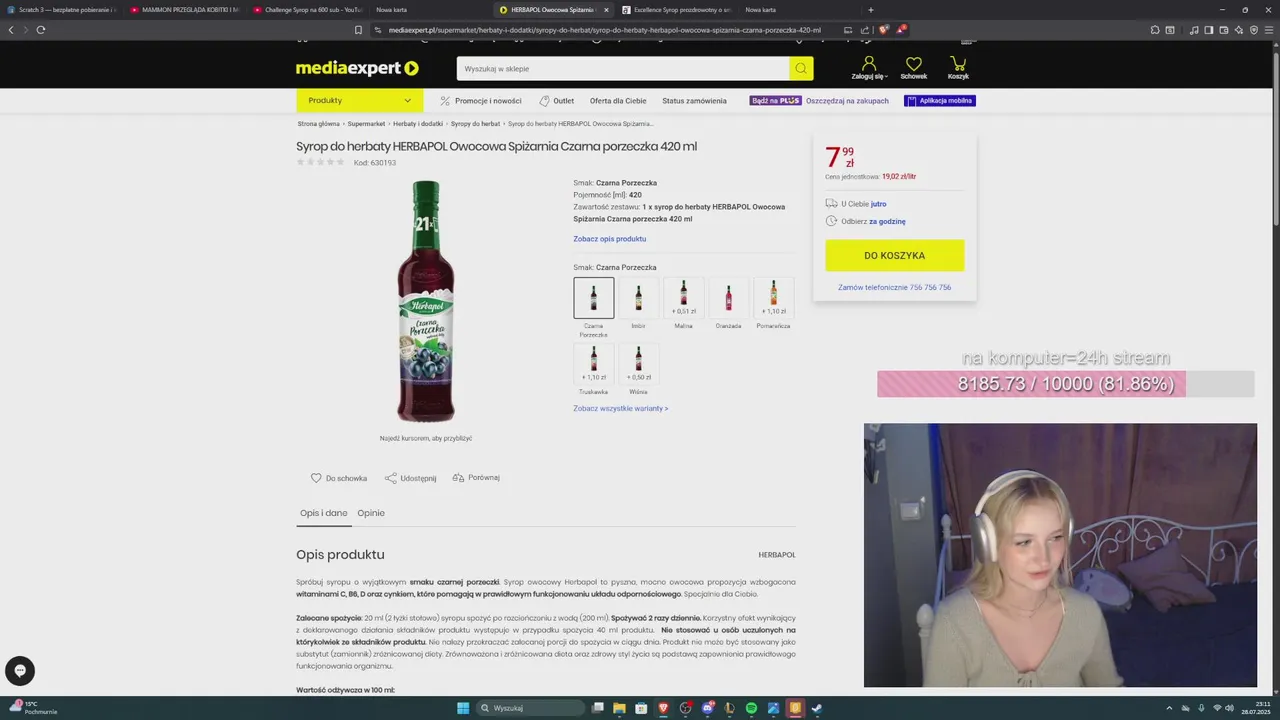Click the DO KOSZYKA button
The width and height of the screenshot is (1280, 720).
pos(895,255)
